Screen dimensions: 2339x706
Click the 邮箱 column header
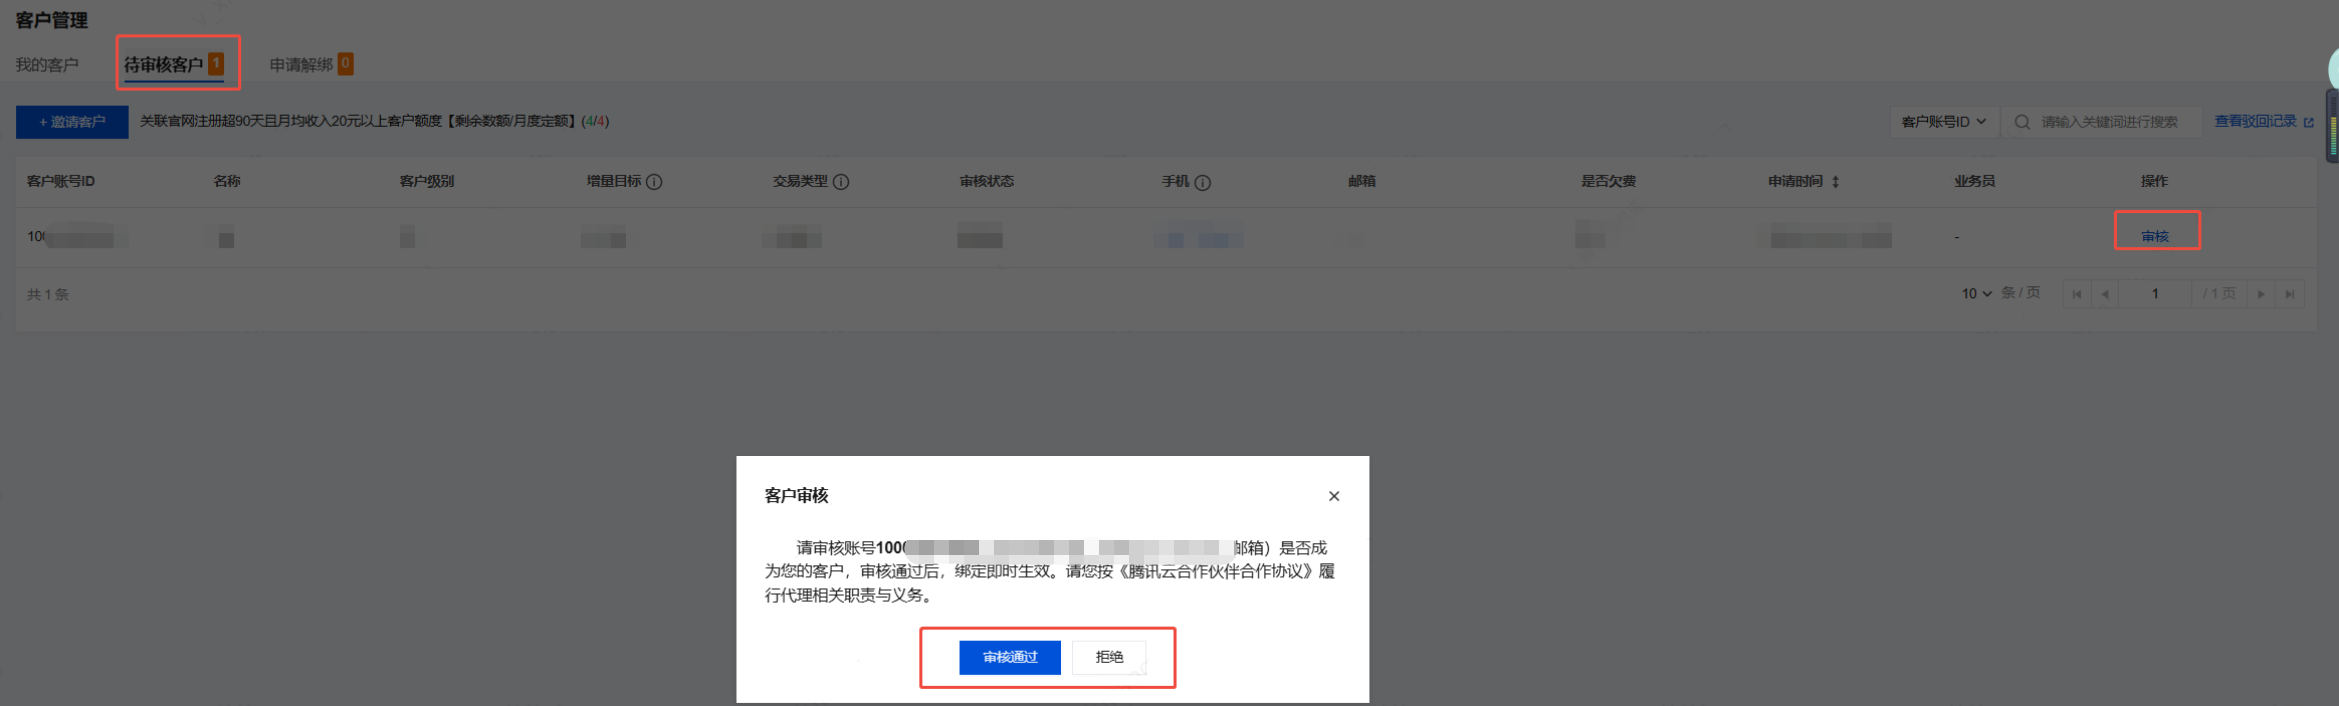[1362, 181]
